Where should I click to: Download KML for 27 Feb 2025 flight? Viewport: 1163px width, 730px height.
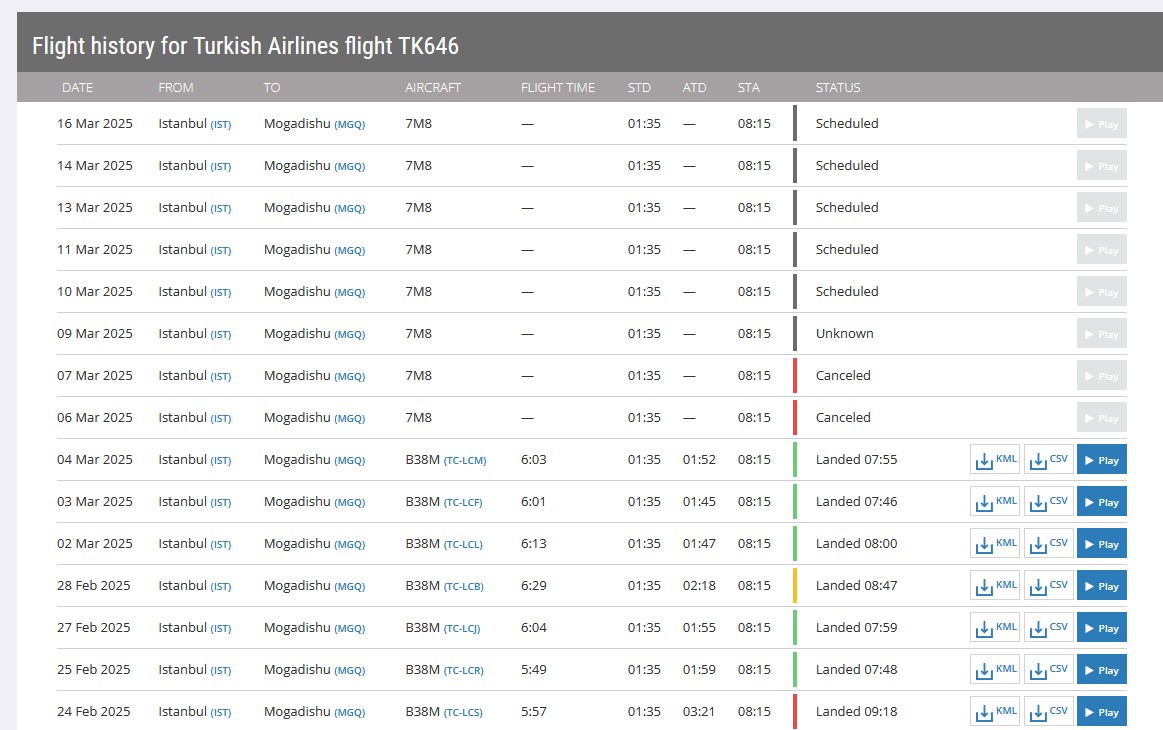pyautogui.click(x=995, y=628)
